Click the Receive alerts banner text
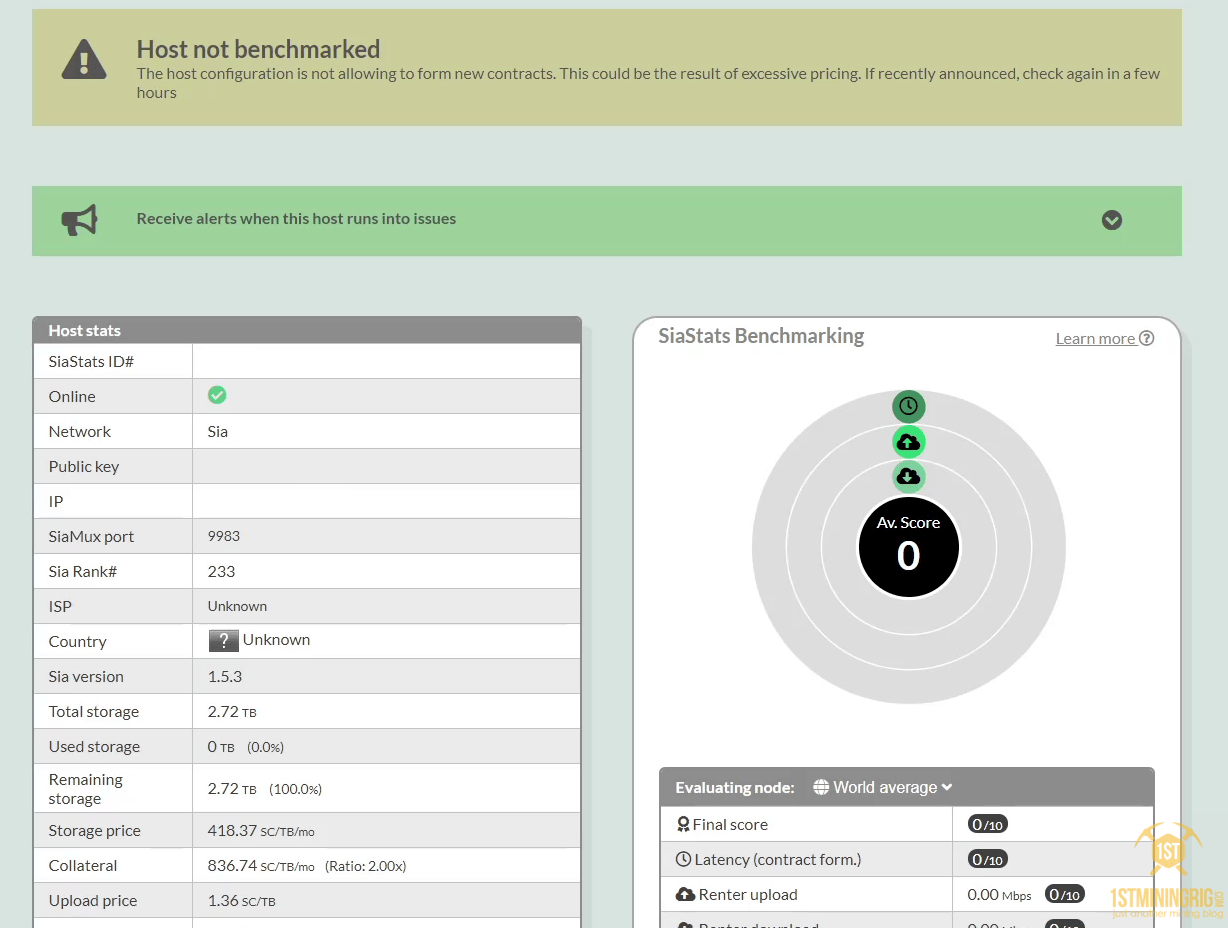1228x928 pixels. click(x=296, y=219)
